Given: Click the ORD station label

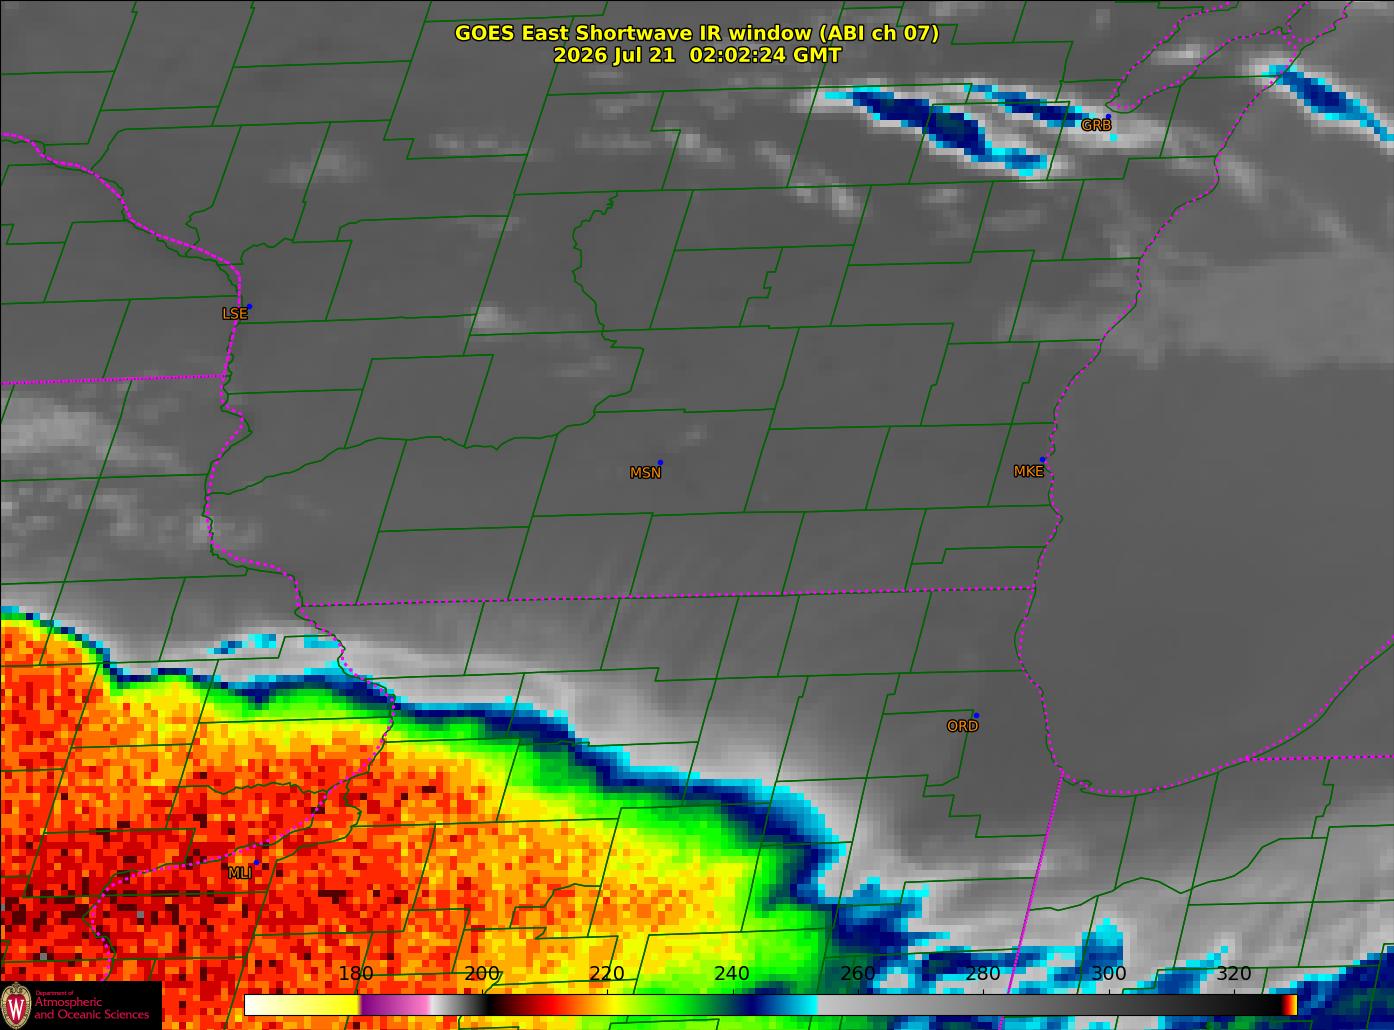Looking at the screenshot, I should tap(962, 726).
